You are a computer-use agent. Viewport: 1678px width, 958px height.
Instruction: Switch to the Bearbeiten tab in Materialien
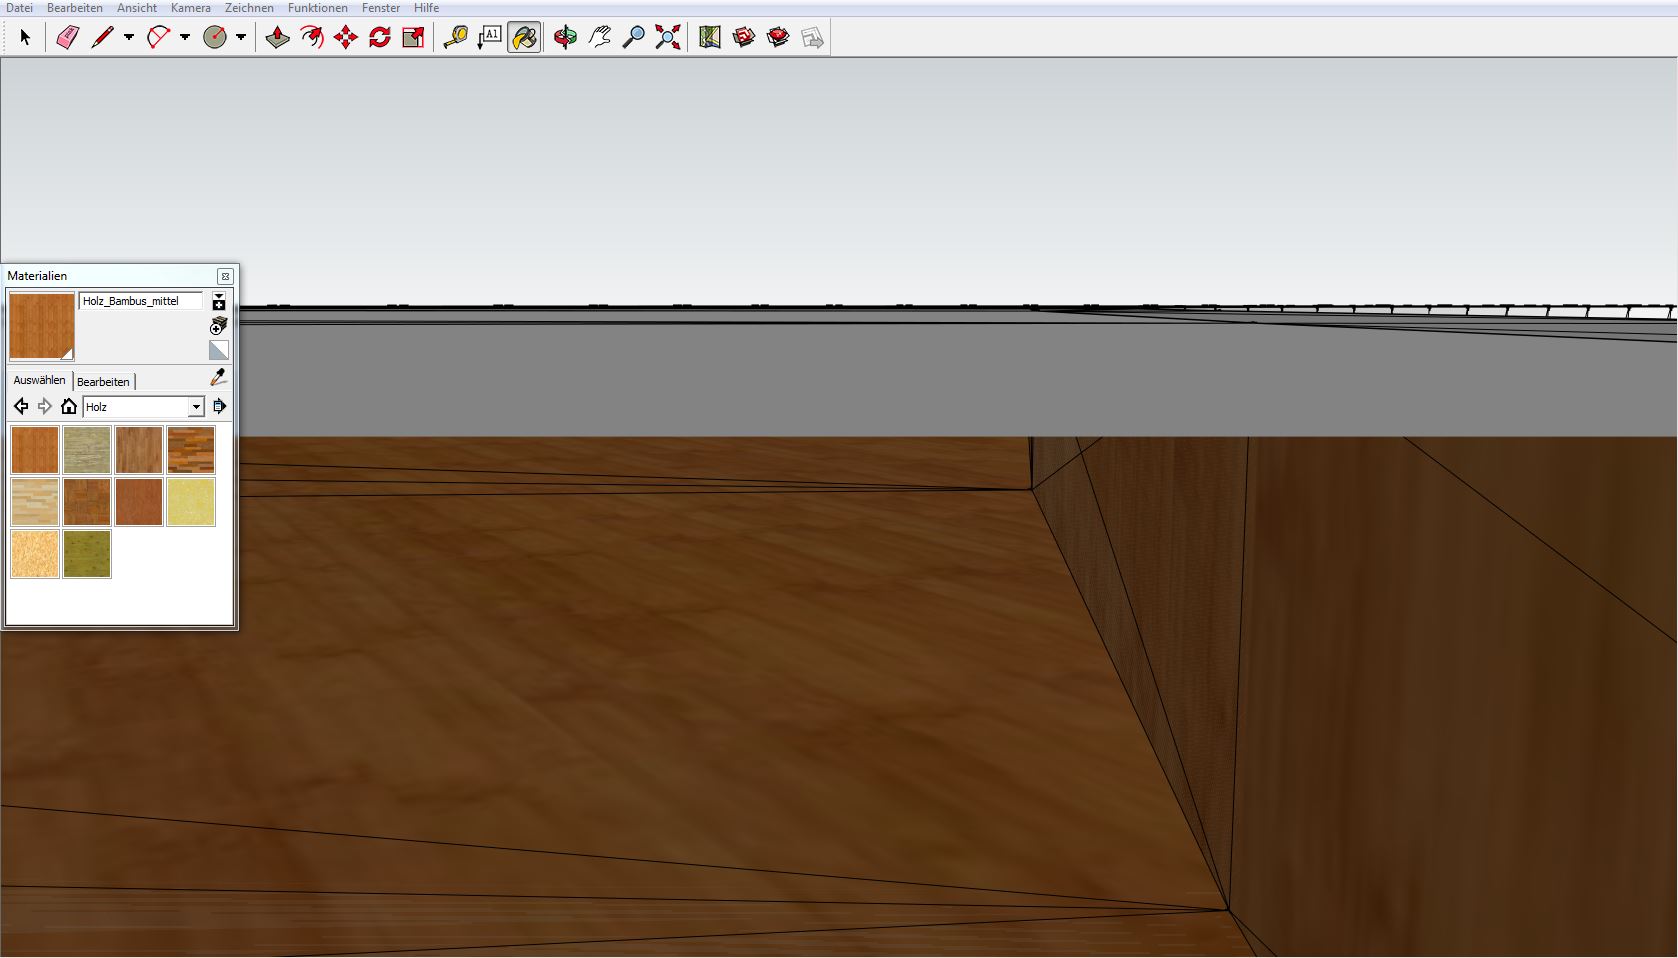tap(103, 382)
